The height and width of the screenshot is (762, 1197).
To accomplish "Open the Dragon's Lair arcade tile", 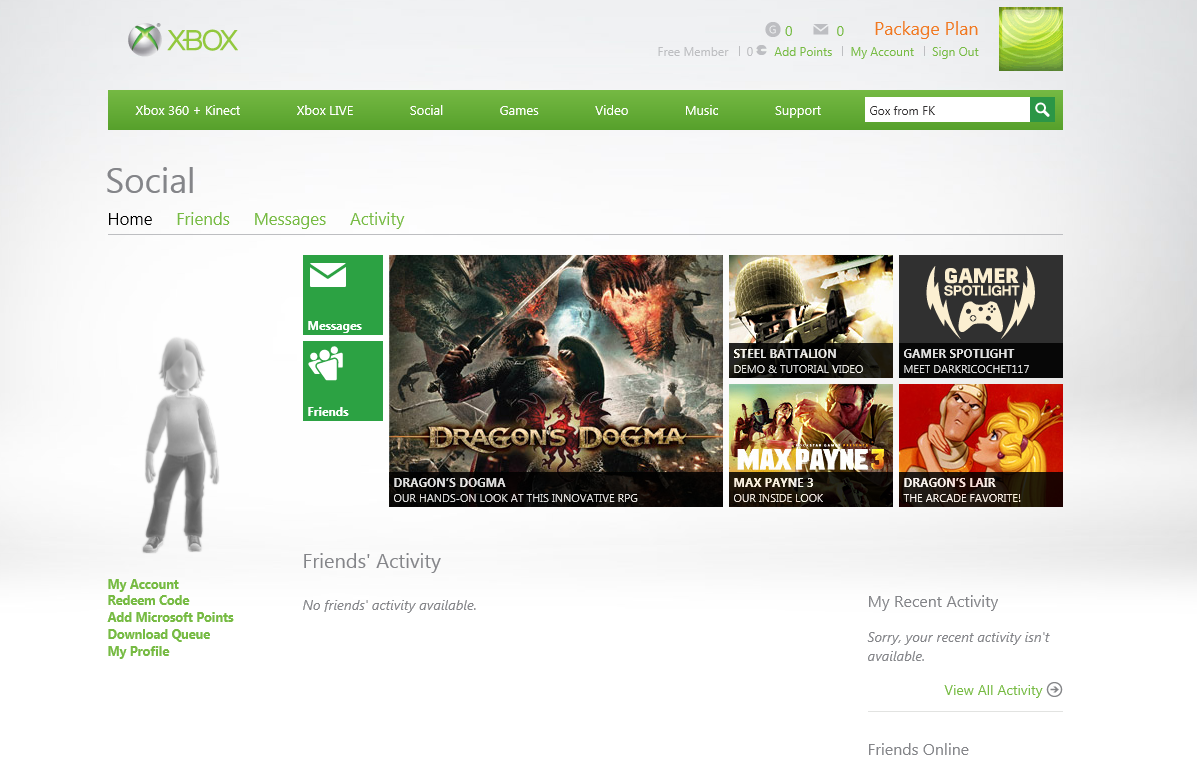I will point(981,445).
